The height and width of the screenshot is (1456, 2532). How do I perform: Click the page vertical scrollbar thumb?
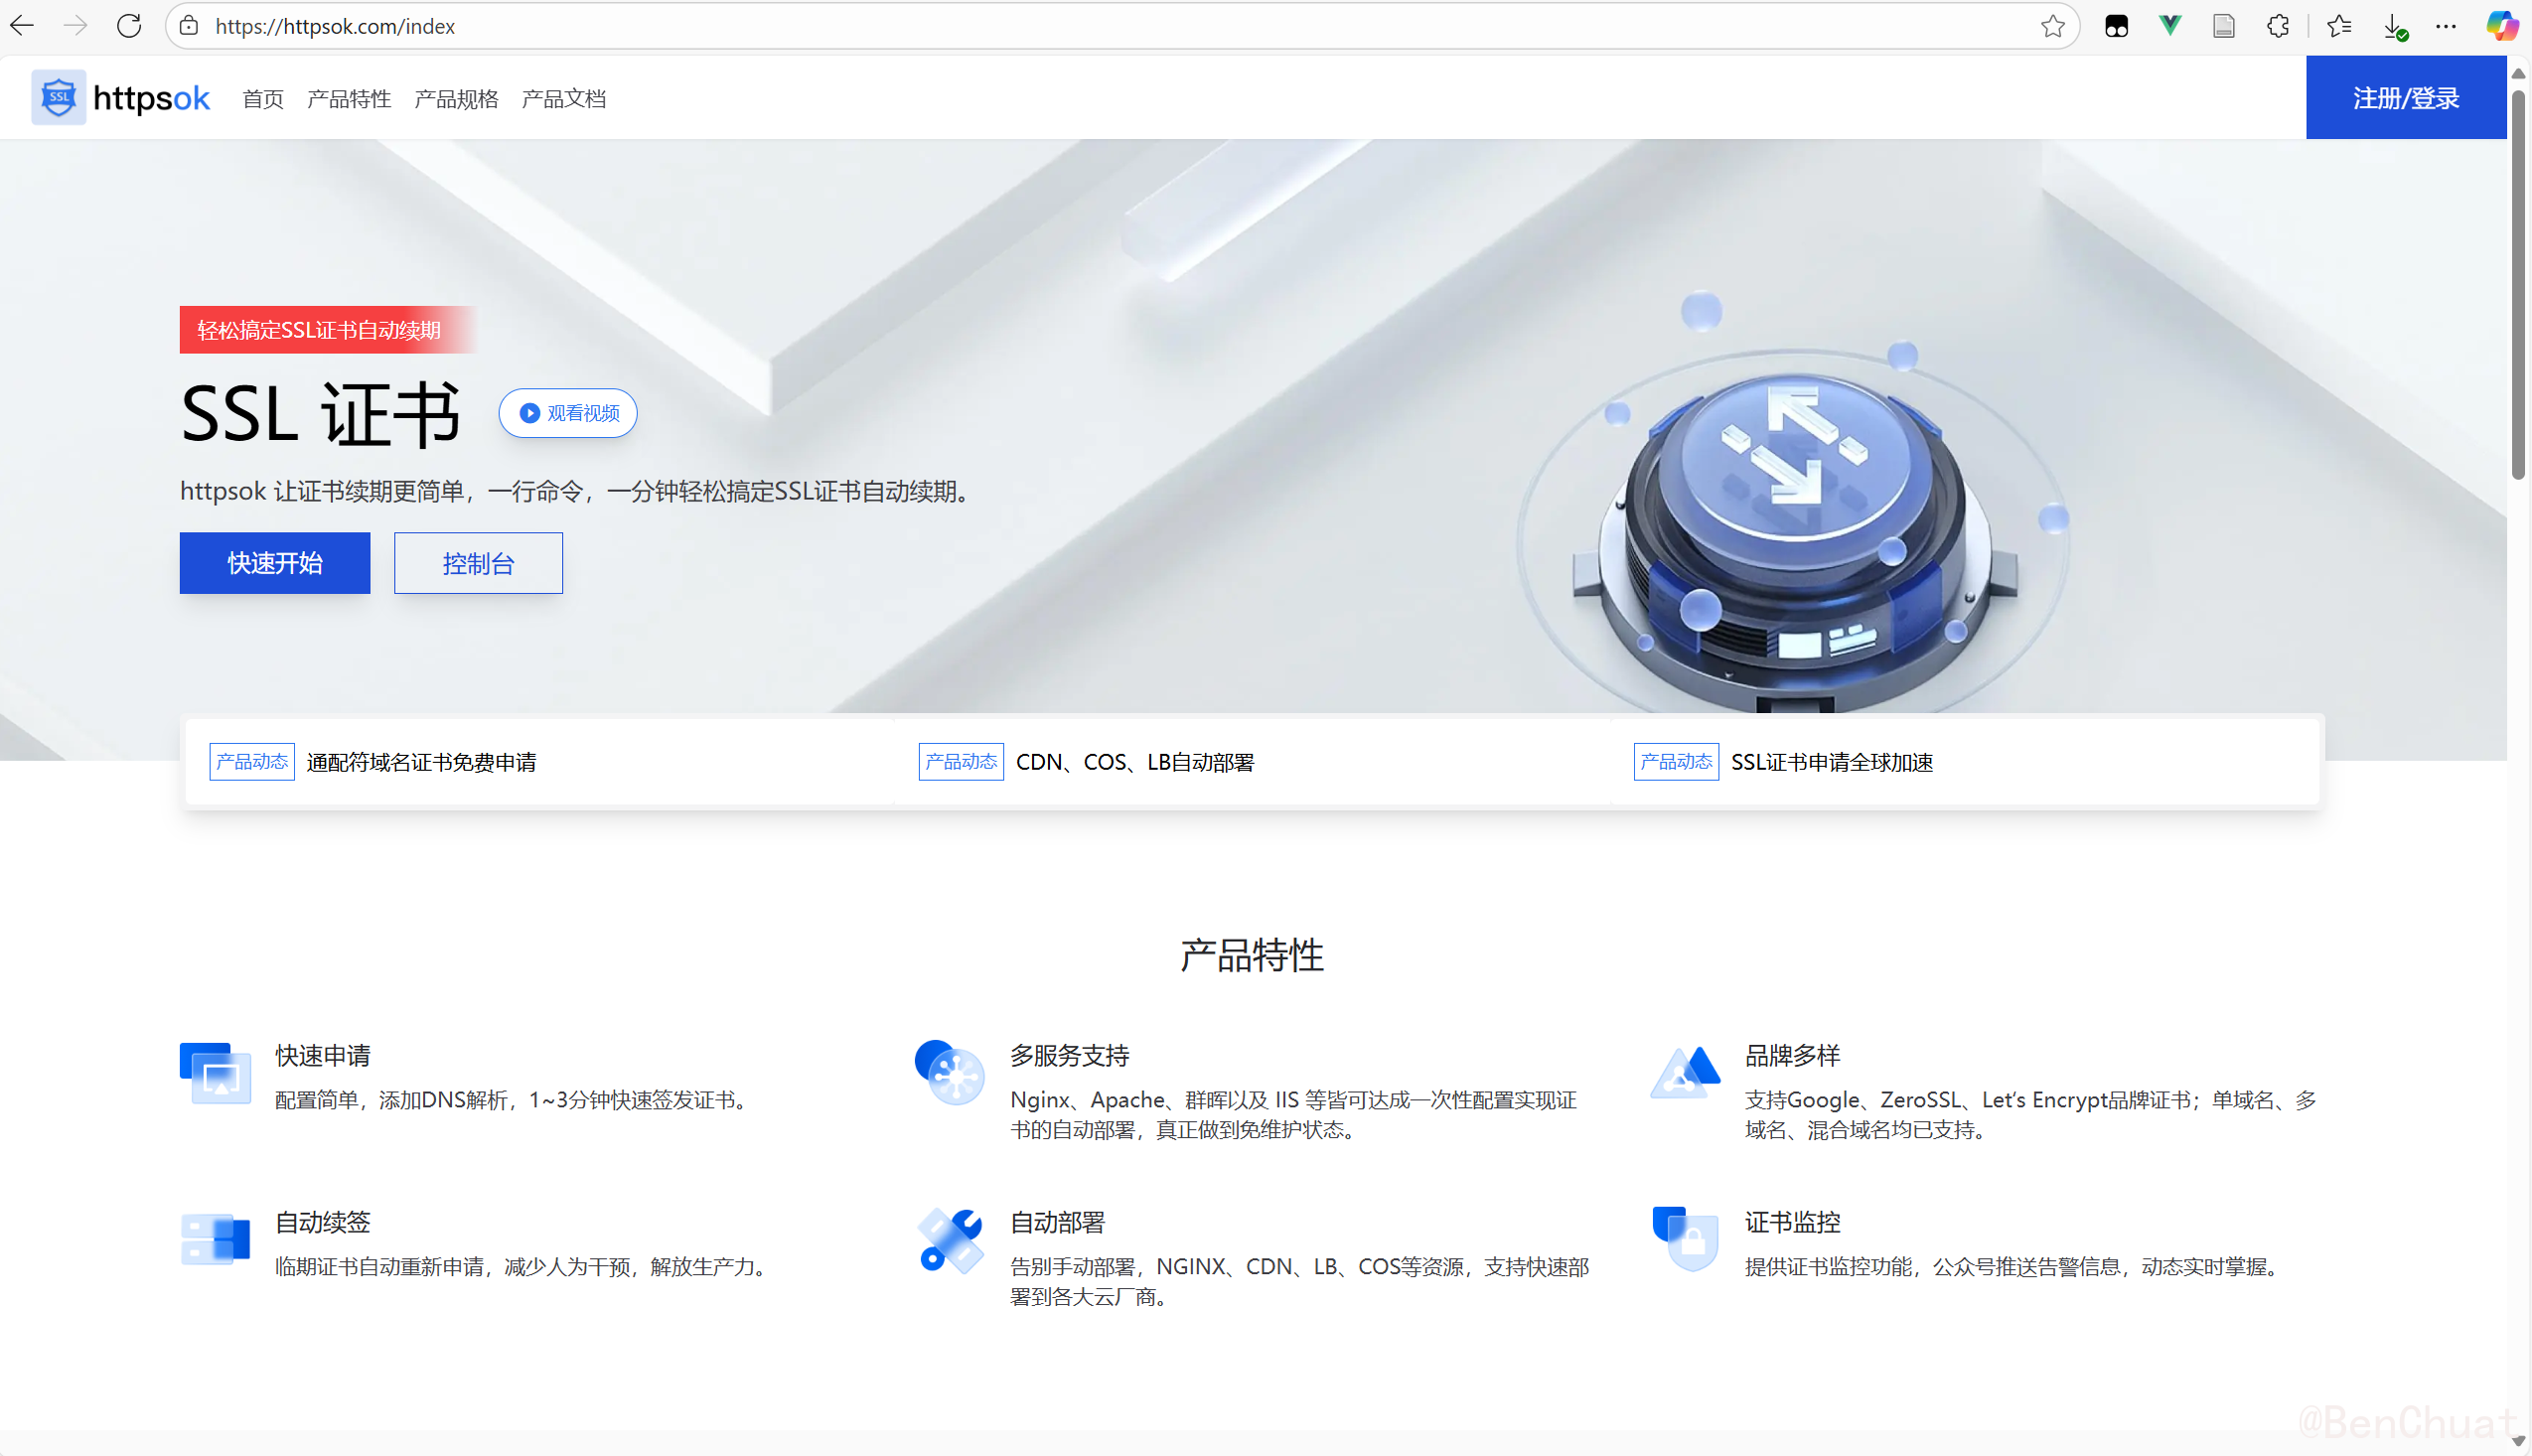click(2518, 285)
